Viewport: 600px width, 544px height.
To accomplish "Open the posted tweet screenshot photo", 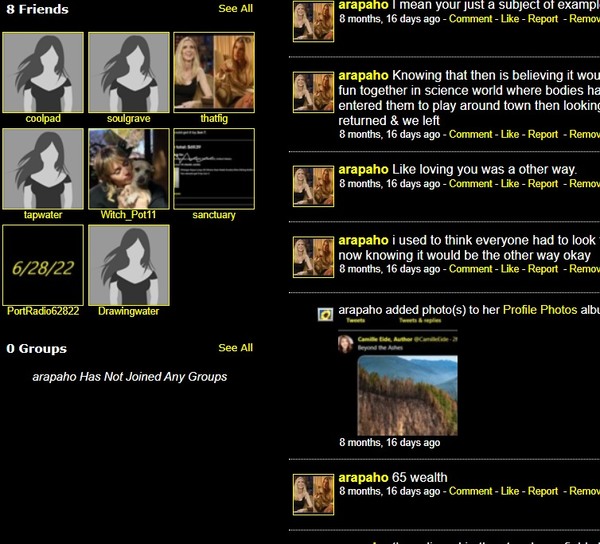I will (x=397, y=383).
